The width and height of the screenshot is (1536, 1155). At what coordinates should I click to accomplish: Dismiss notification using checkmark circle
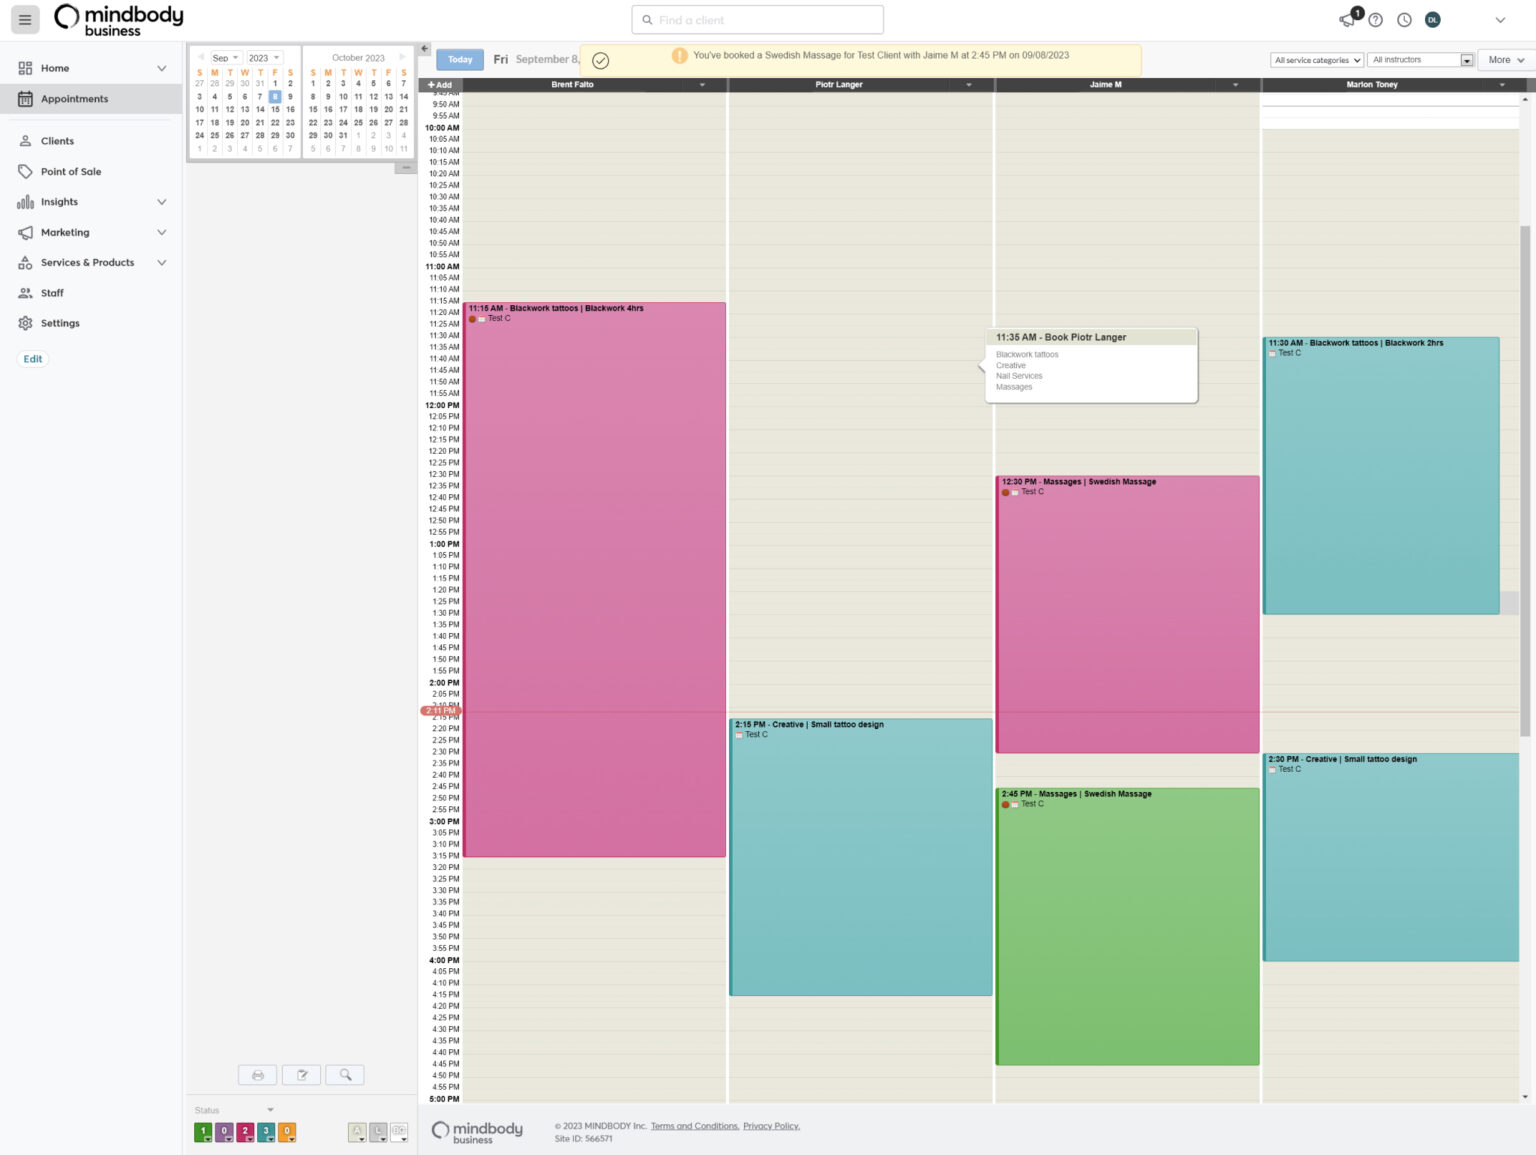pyautogui.click(x=600, y=61)
